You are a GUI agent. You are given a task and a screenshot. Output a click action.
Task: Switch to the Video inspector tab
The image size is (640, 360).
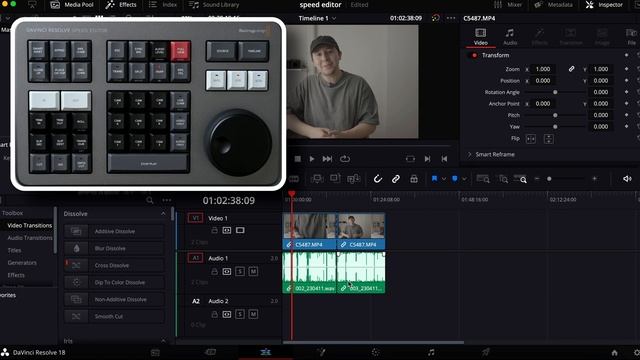(480, 37)
